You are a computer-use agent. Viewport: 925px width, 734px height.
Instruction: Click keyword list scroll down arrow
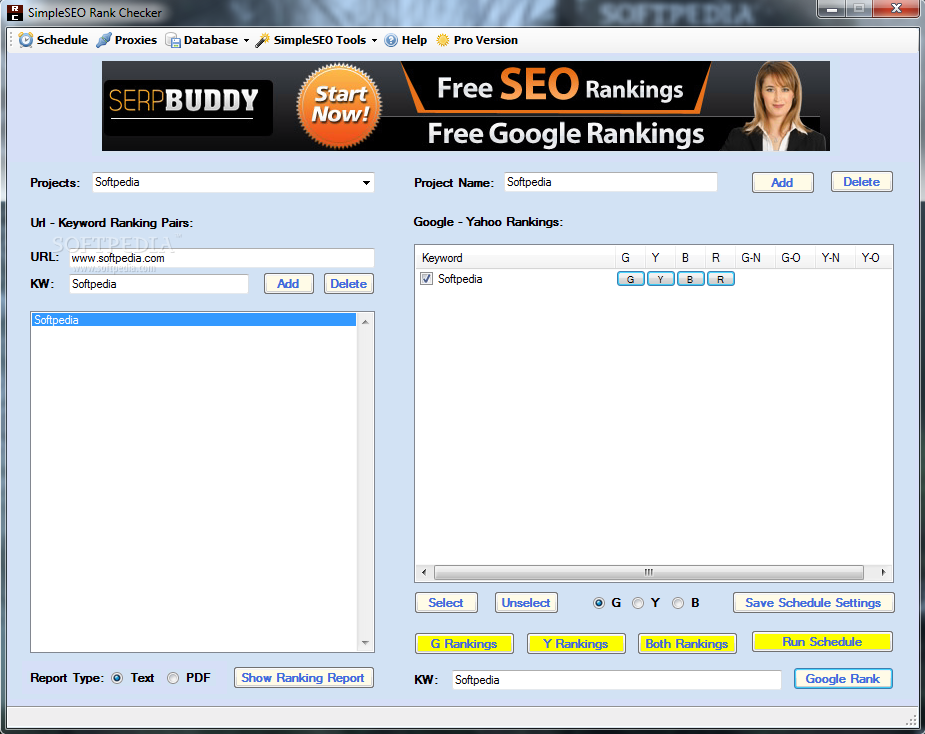pos(365,643)
